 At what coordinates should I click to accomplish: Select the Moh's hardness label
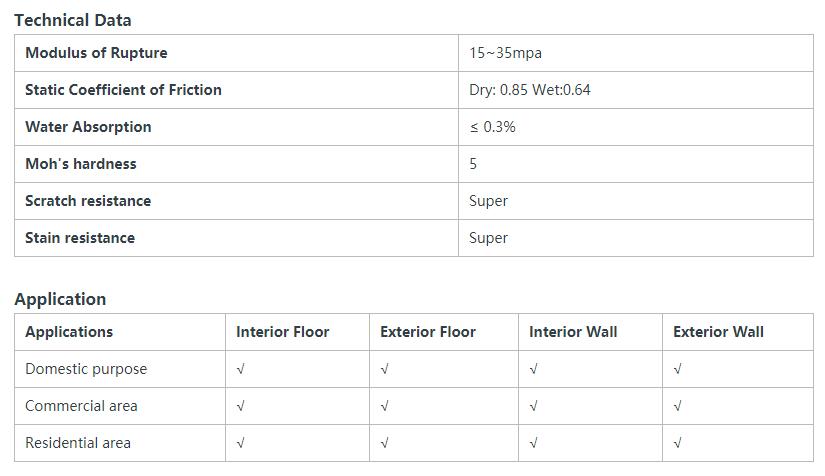coord(81,164)
